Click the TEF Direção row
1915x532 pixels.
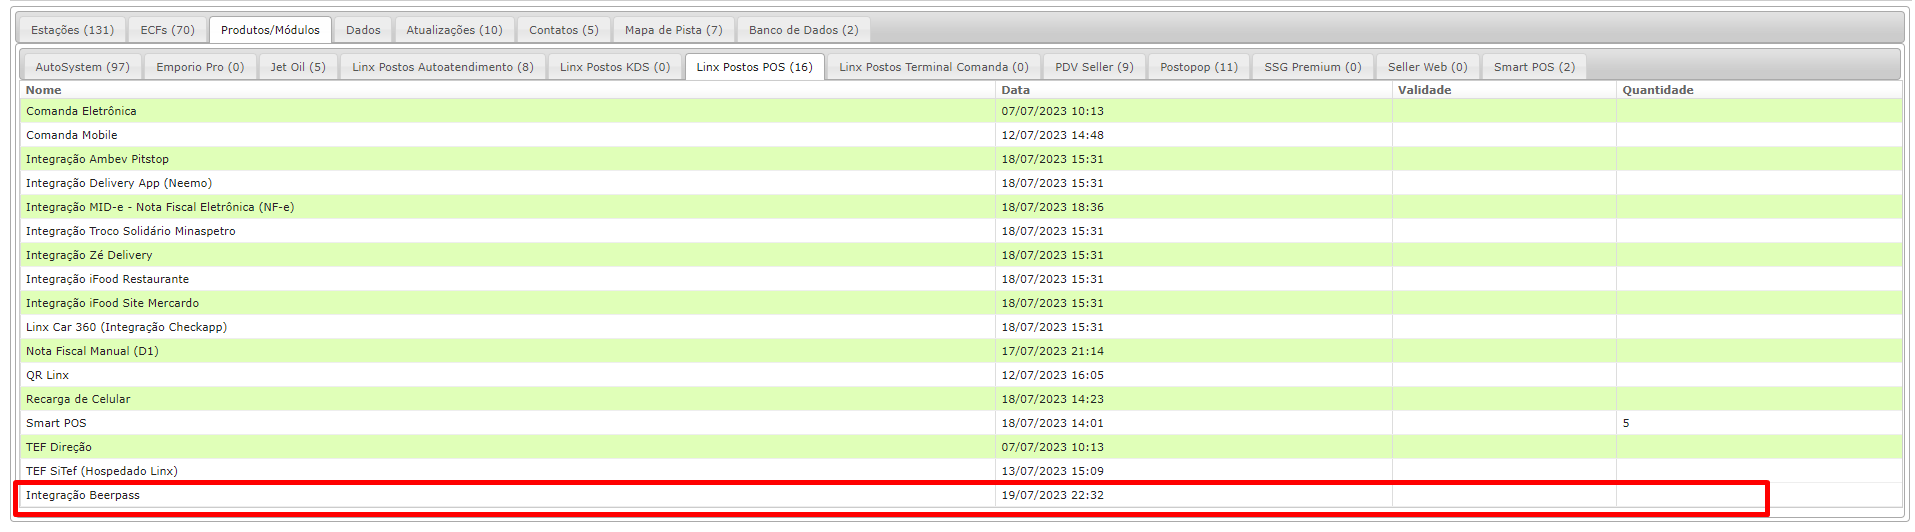[x=961, y=447]
